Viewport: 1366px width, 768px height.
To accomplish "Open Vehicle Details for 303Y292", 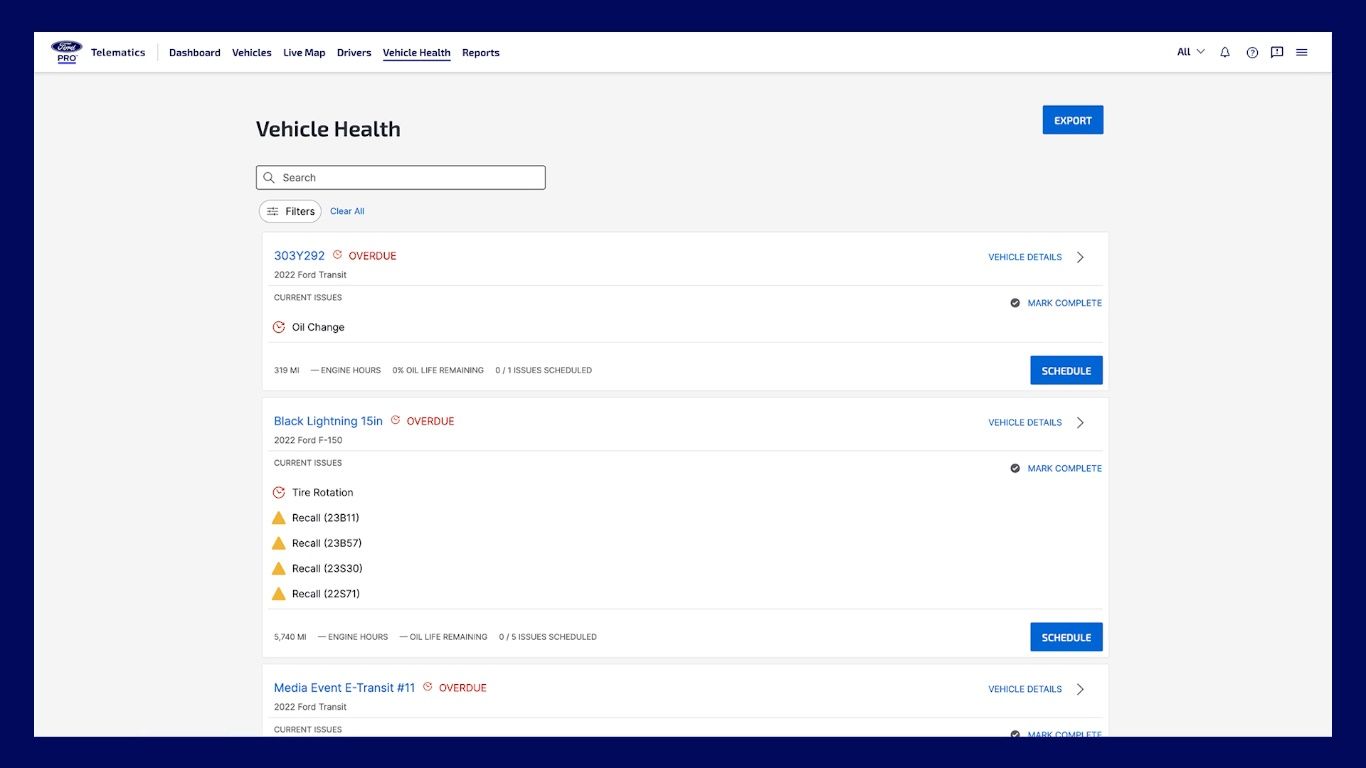I will tap(1025, 257).
